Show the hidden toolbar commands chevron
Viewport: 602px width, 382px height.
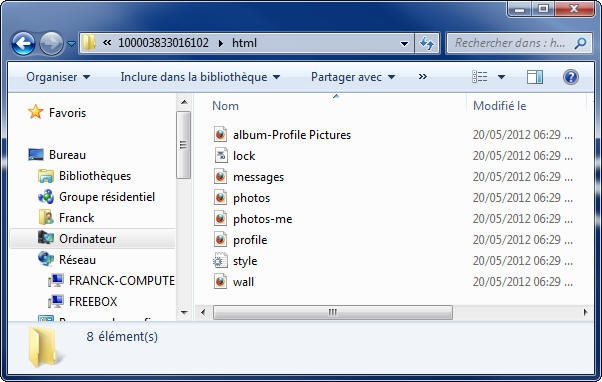(x=423, y=77)
